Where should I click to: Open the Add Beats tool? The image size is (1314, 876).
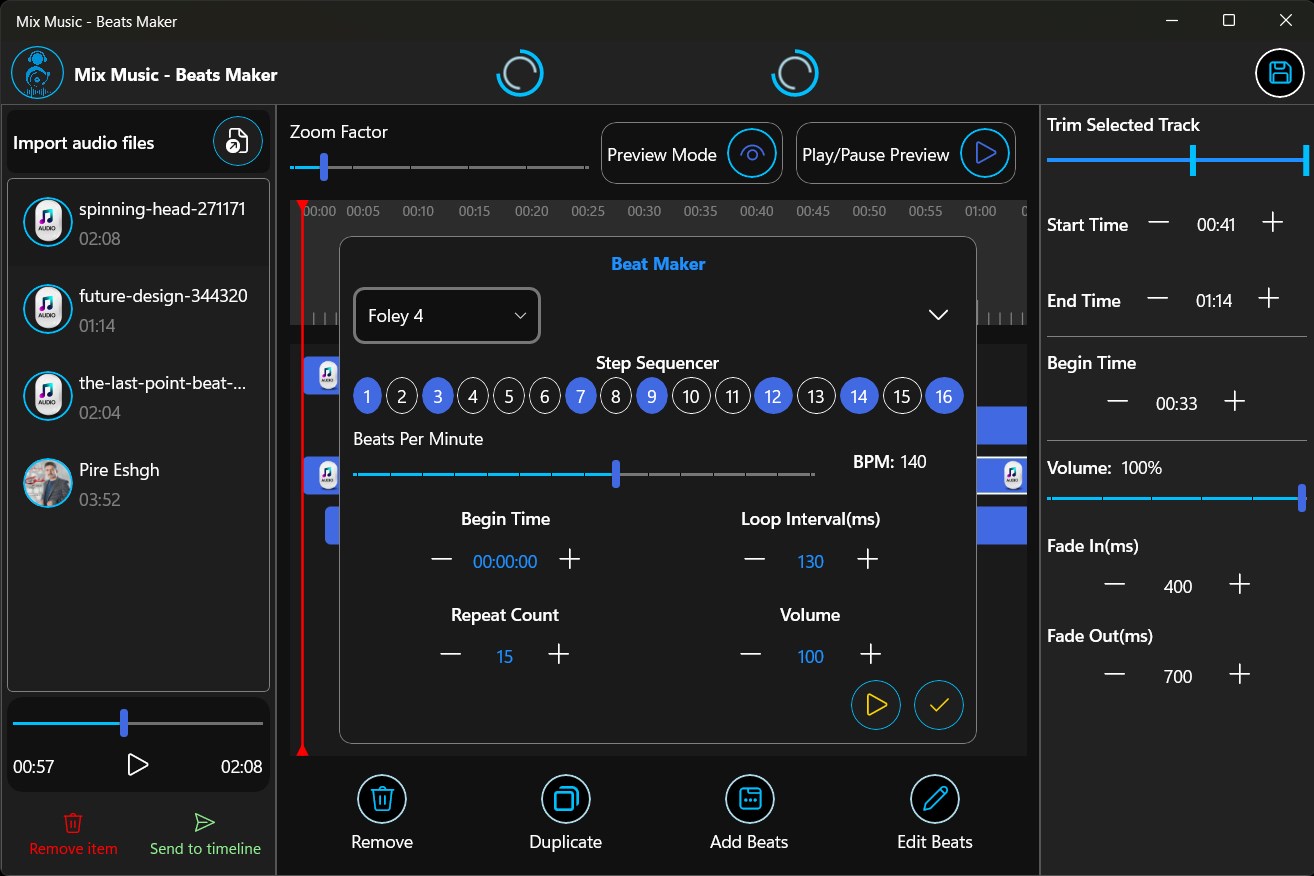(749, 799)
